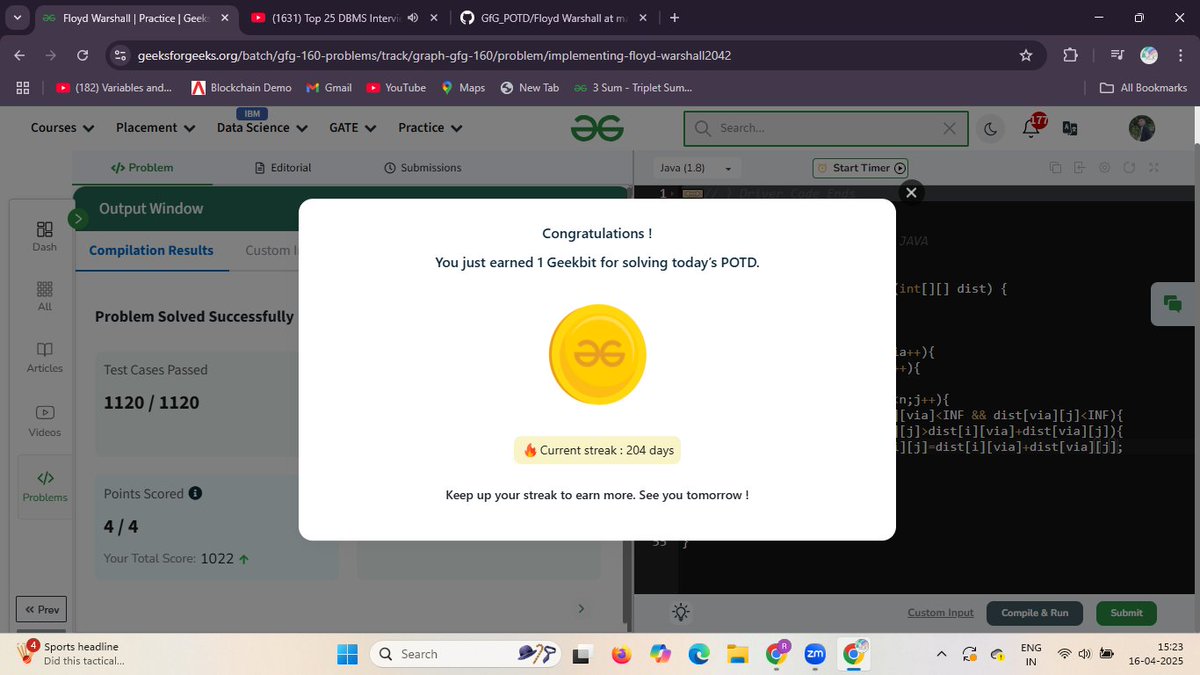Open Gmail bookmark
Viewport: 1200px width, 675px height.
click(329, 88)
